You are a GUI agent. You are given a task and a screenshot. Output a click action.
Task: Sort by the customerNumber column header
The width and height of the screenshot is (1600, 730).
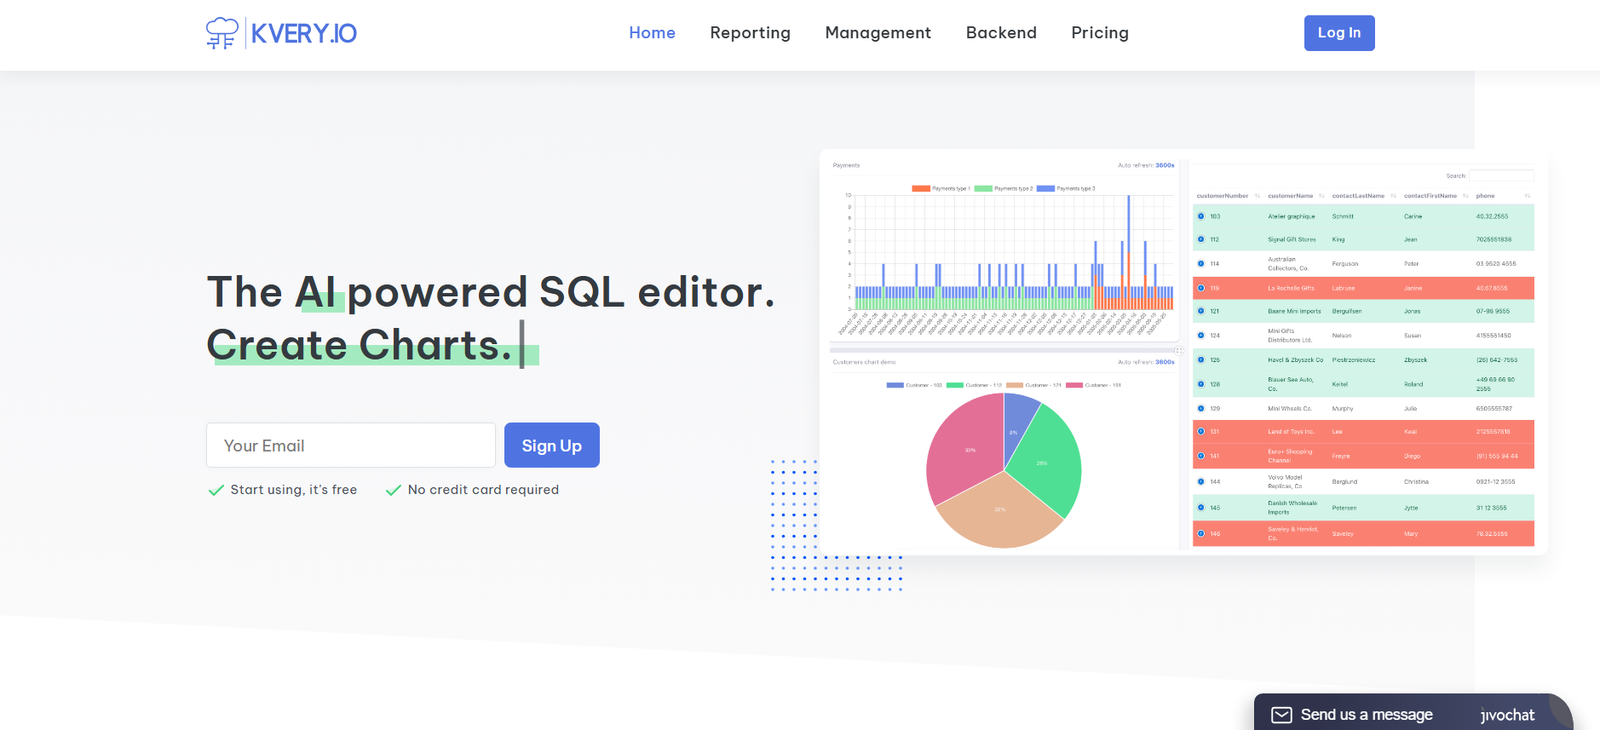[x=1222, y=196]
